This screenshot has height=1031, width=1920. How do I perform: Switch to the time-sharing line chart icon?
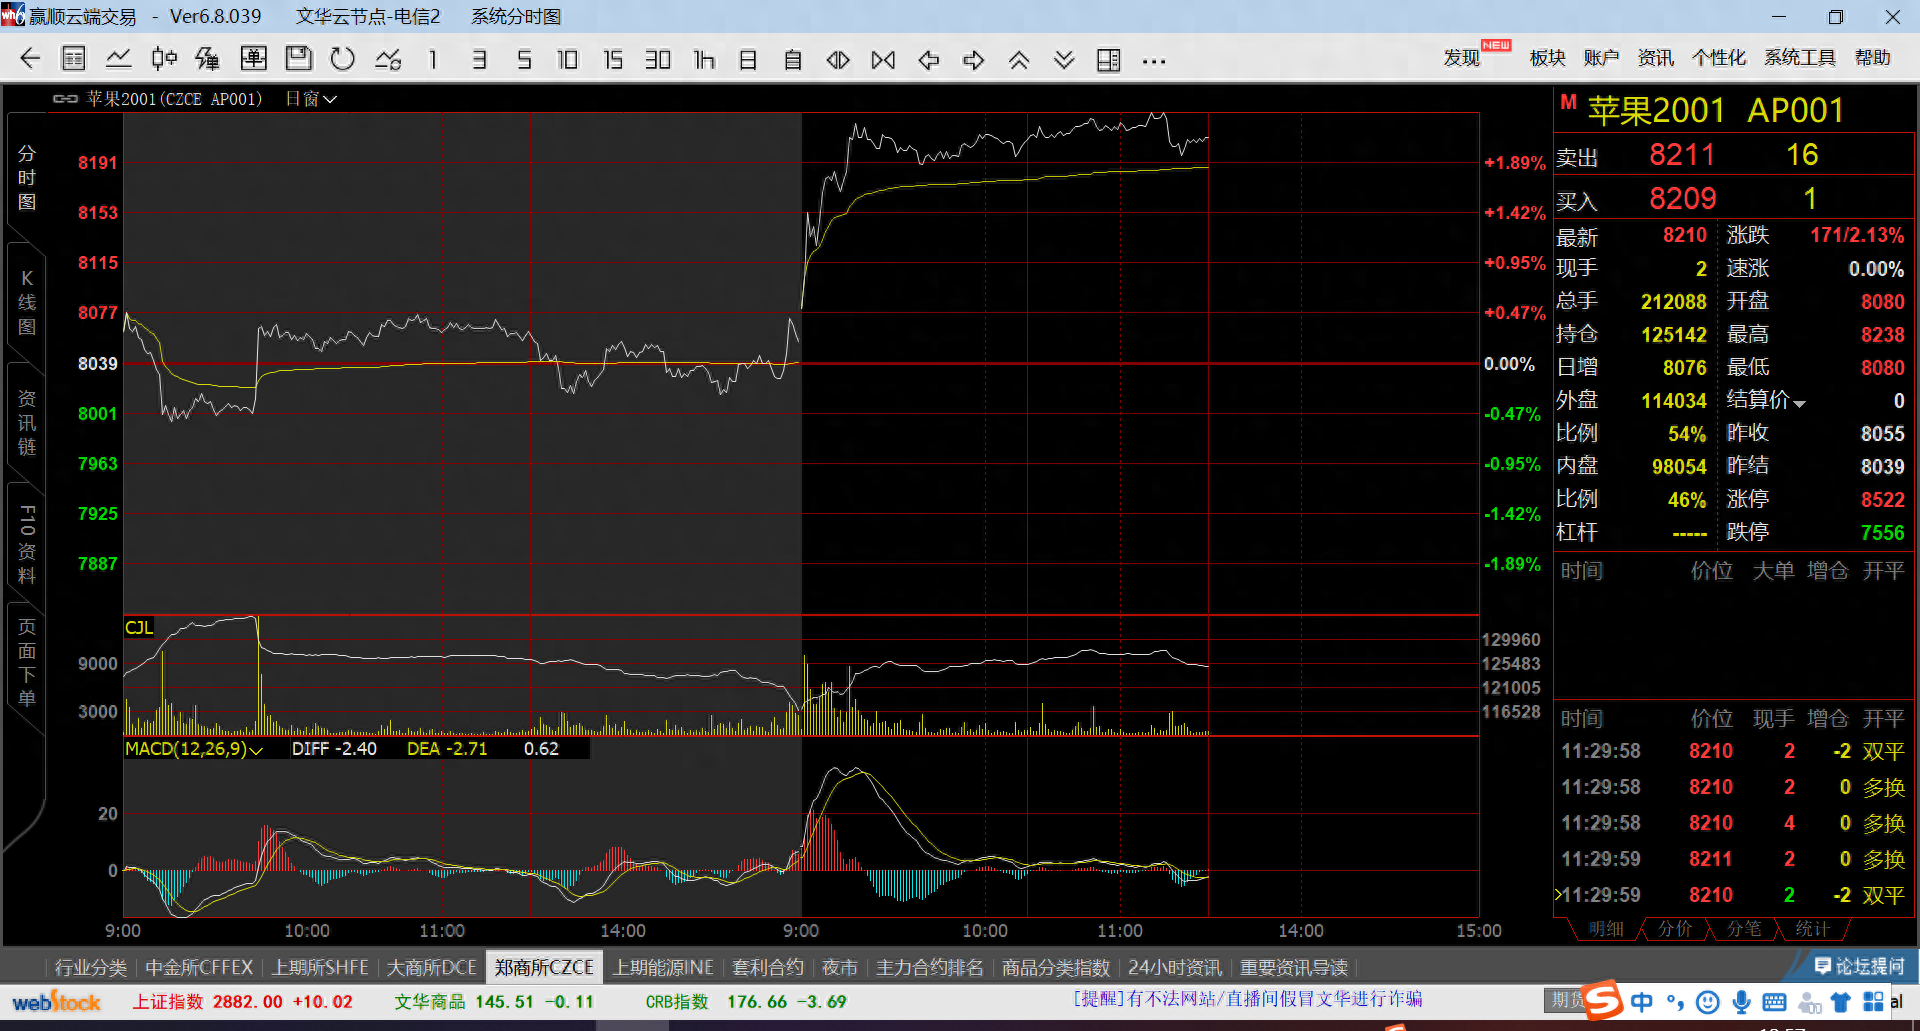point(119,59)
